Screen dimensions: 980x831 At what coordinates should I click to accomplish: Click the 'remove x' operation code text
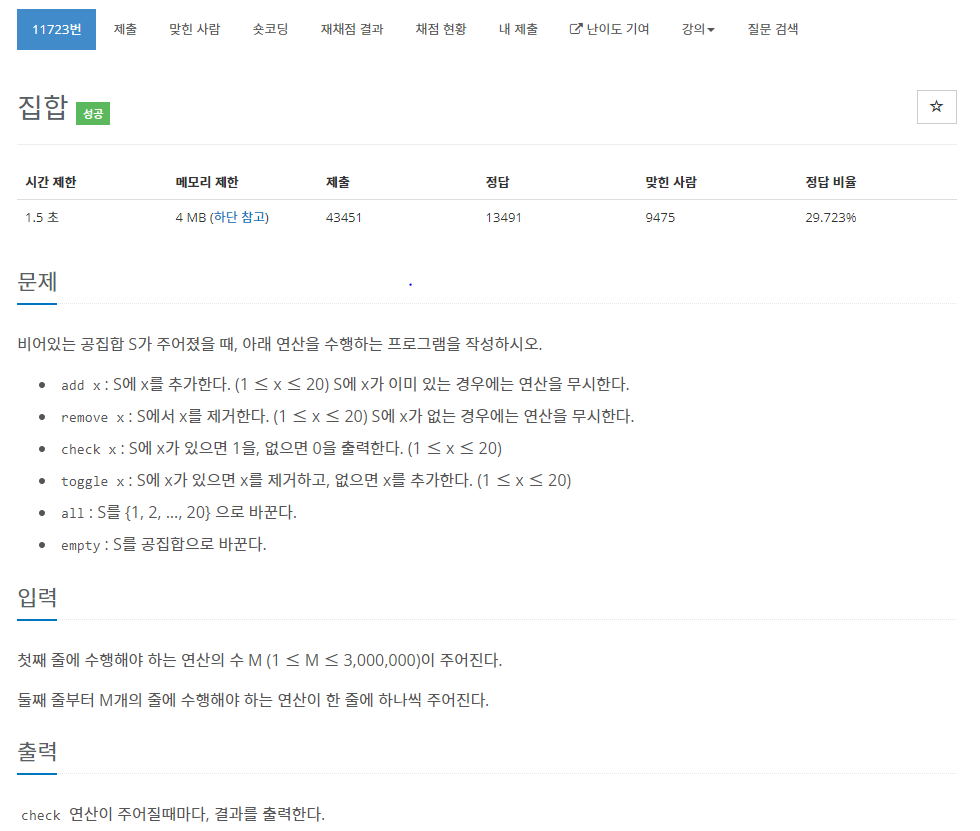pyautogui.click(x=92, y=417)
